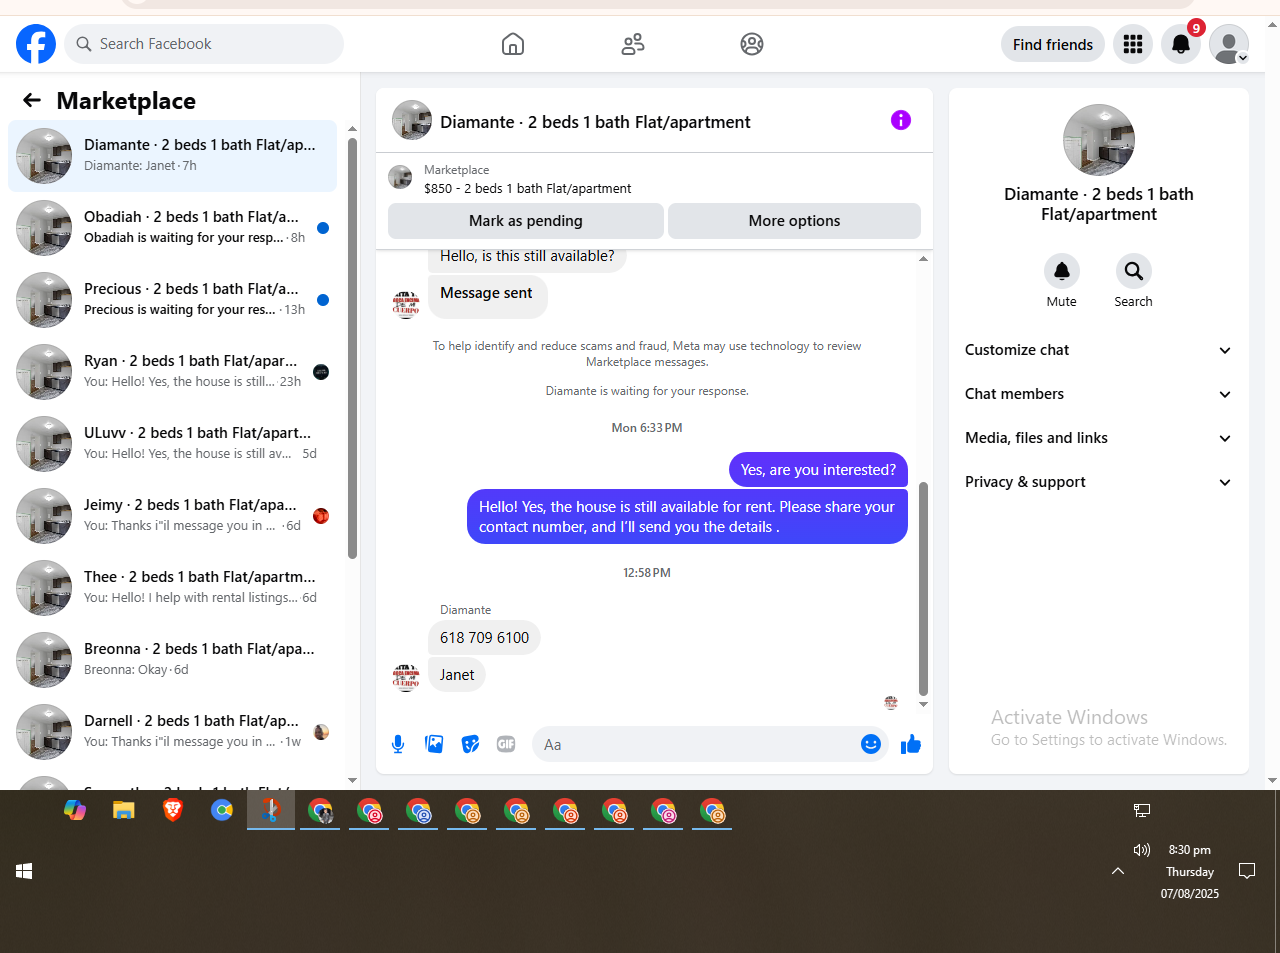Go back from Marketplace with the arrow
Image resolution: width=1280 pixels, height=953 pixels.
click(x=32, y=100)
